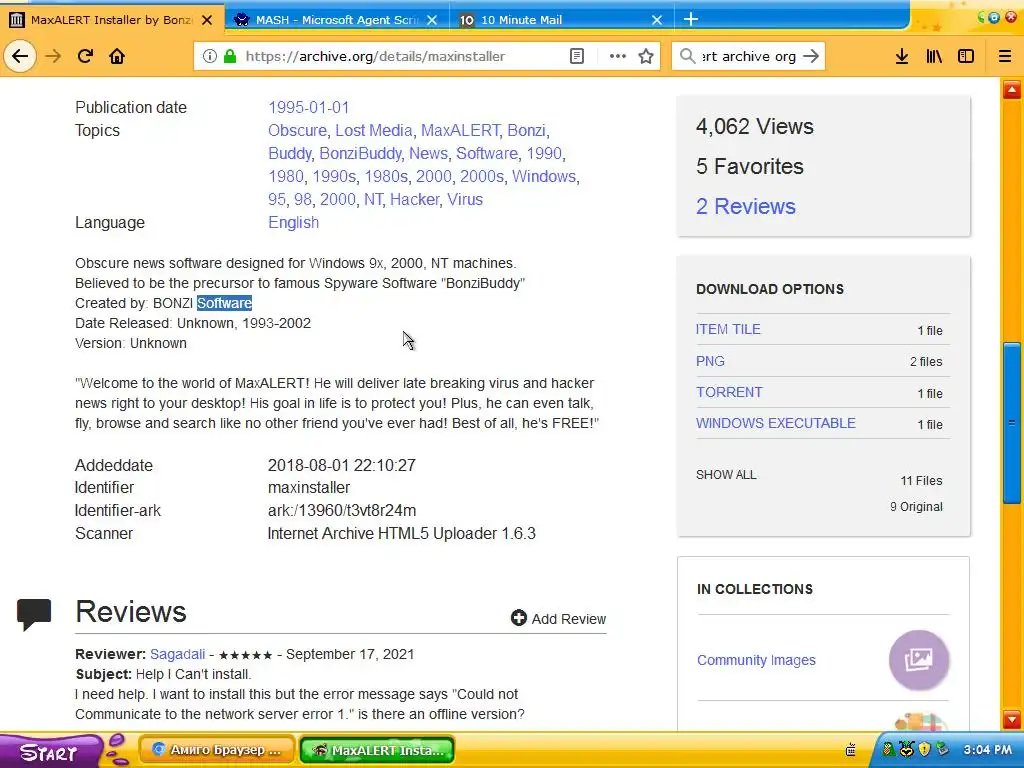The height and width of the screenshot is (768, 1024).
Task: Download the PNG files
Action: coord(710,361)
